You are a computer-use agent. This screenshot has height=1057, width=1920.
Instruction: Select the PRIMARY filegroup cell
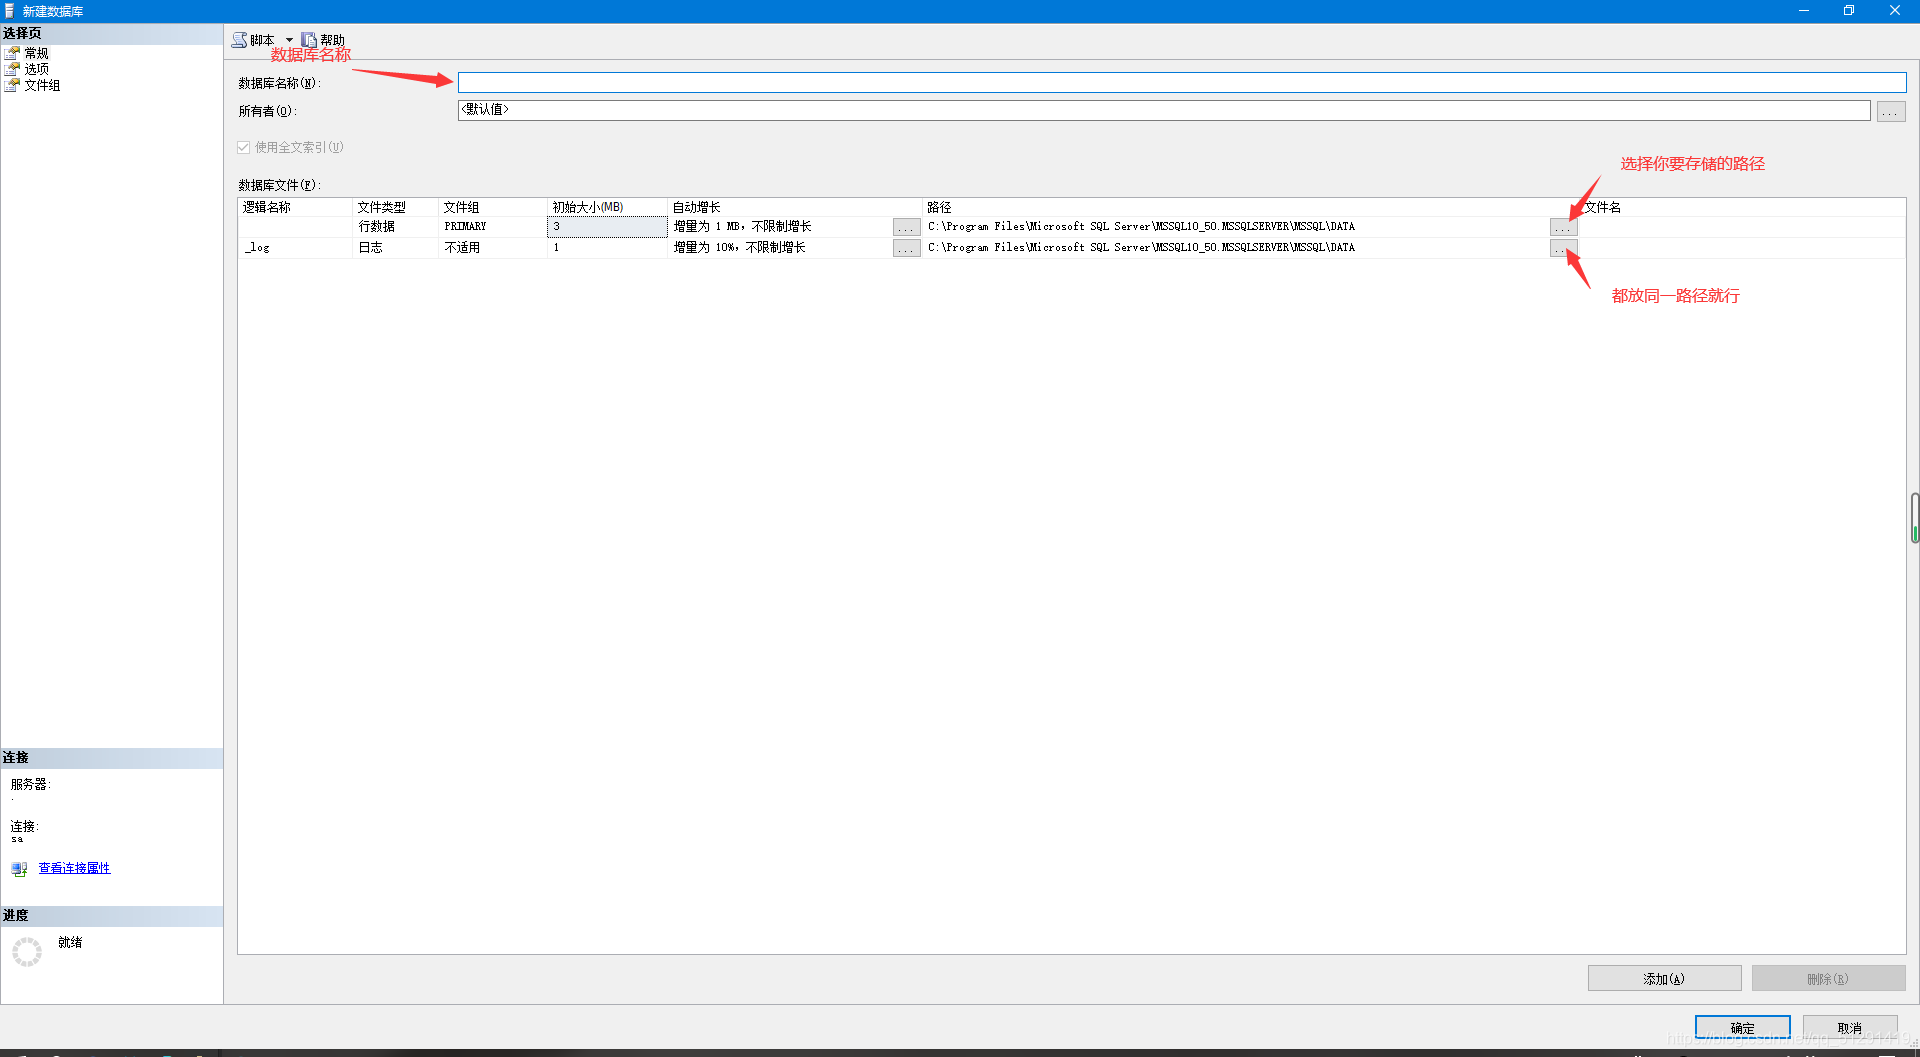(x=493, y=227)
